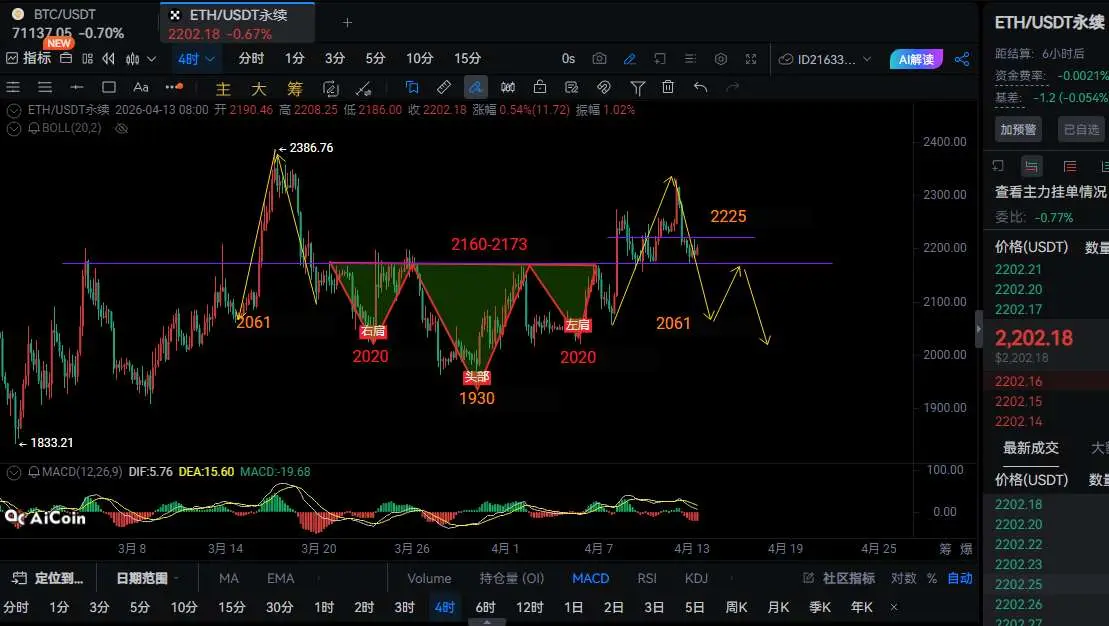Click the padlock lock drawings icon
Viewport: 1109px width, 626px height.
(540, 87)
